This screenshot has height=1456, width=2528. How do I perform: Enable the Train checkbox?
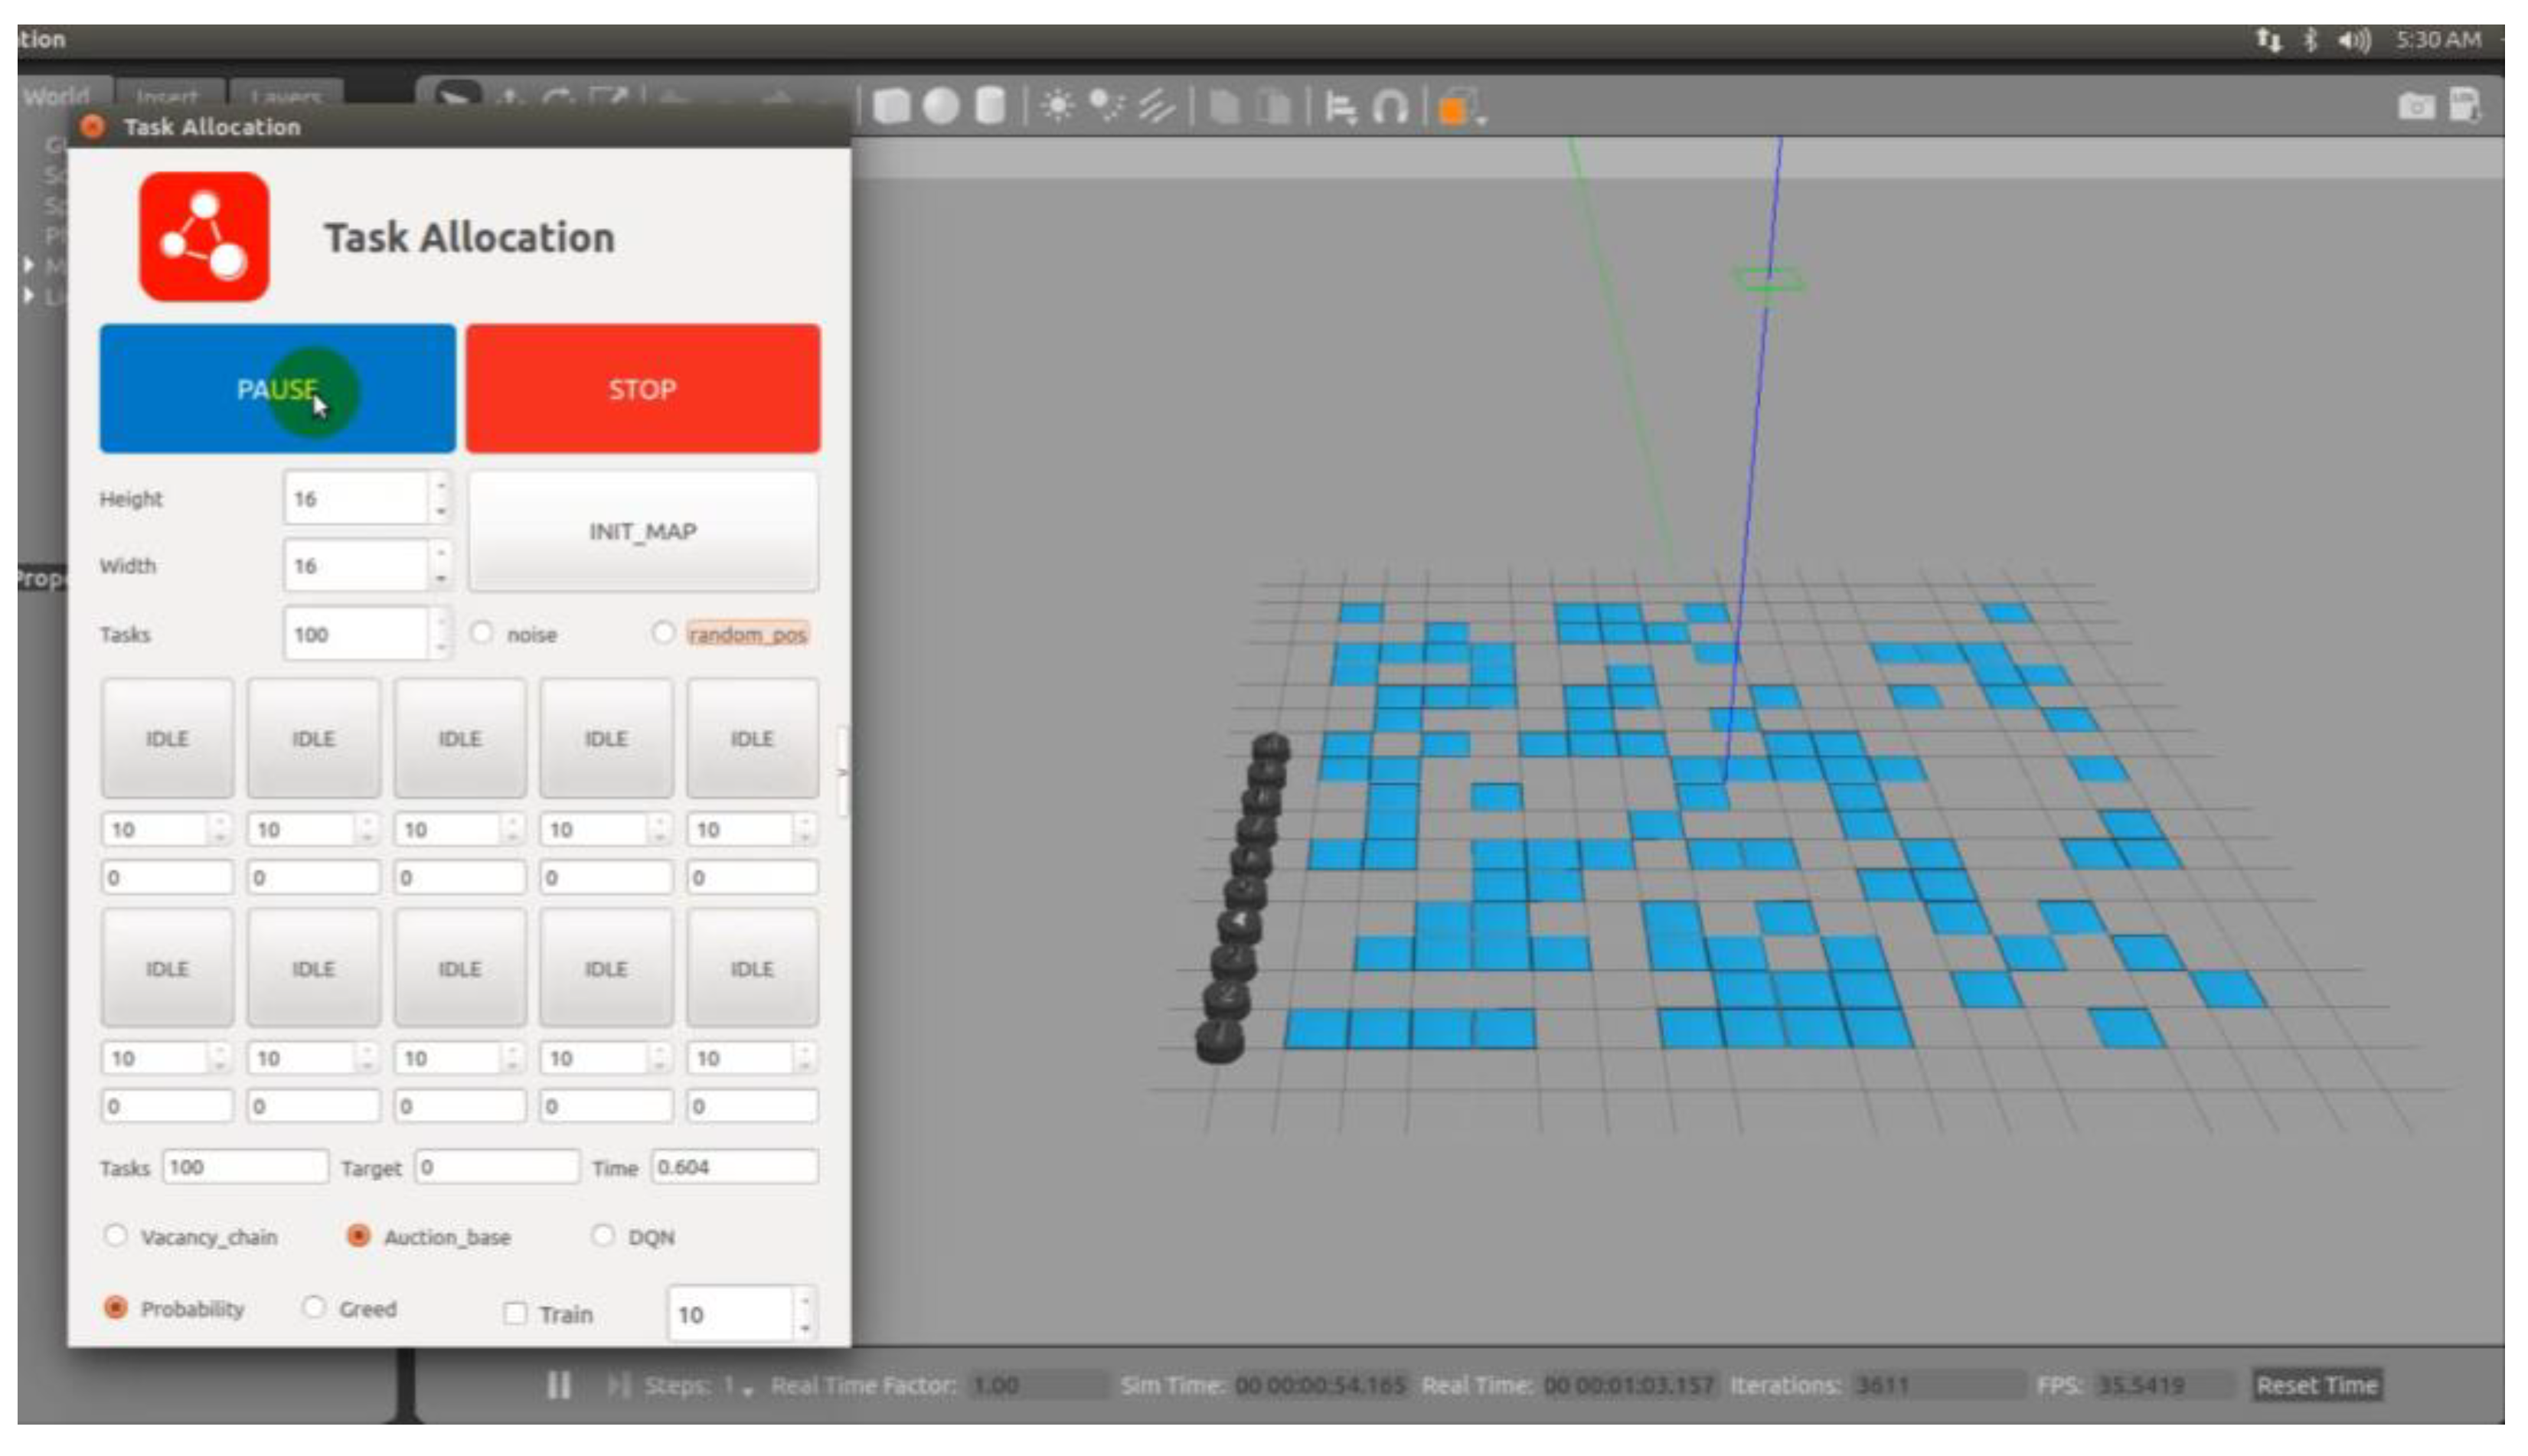[515, 1313]
